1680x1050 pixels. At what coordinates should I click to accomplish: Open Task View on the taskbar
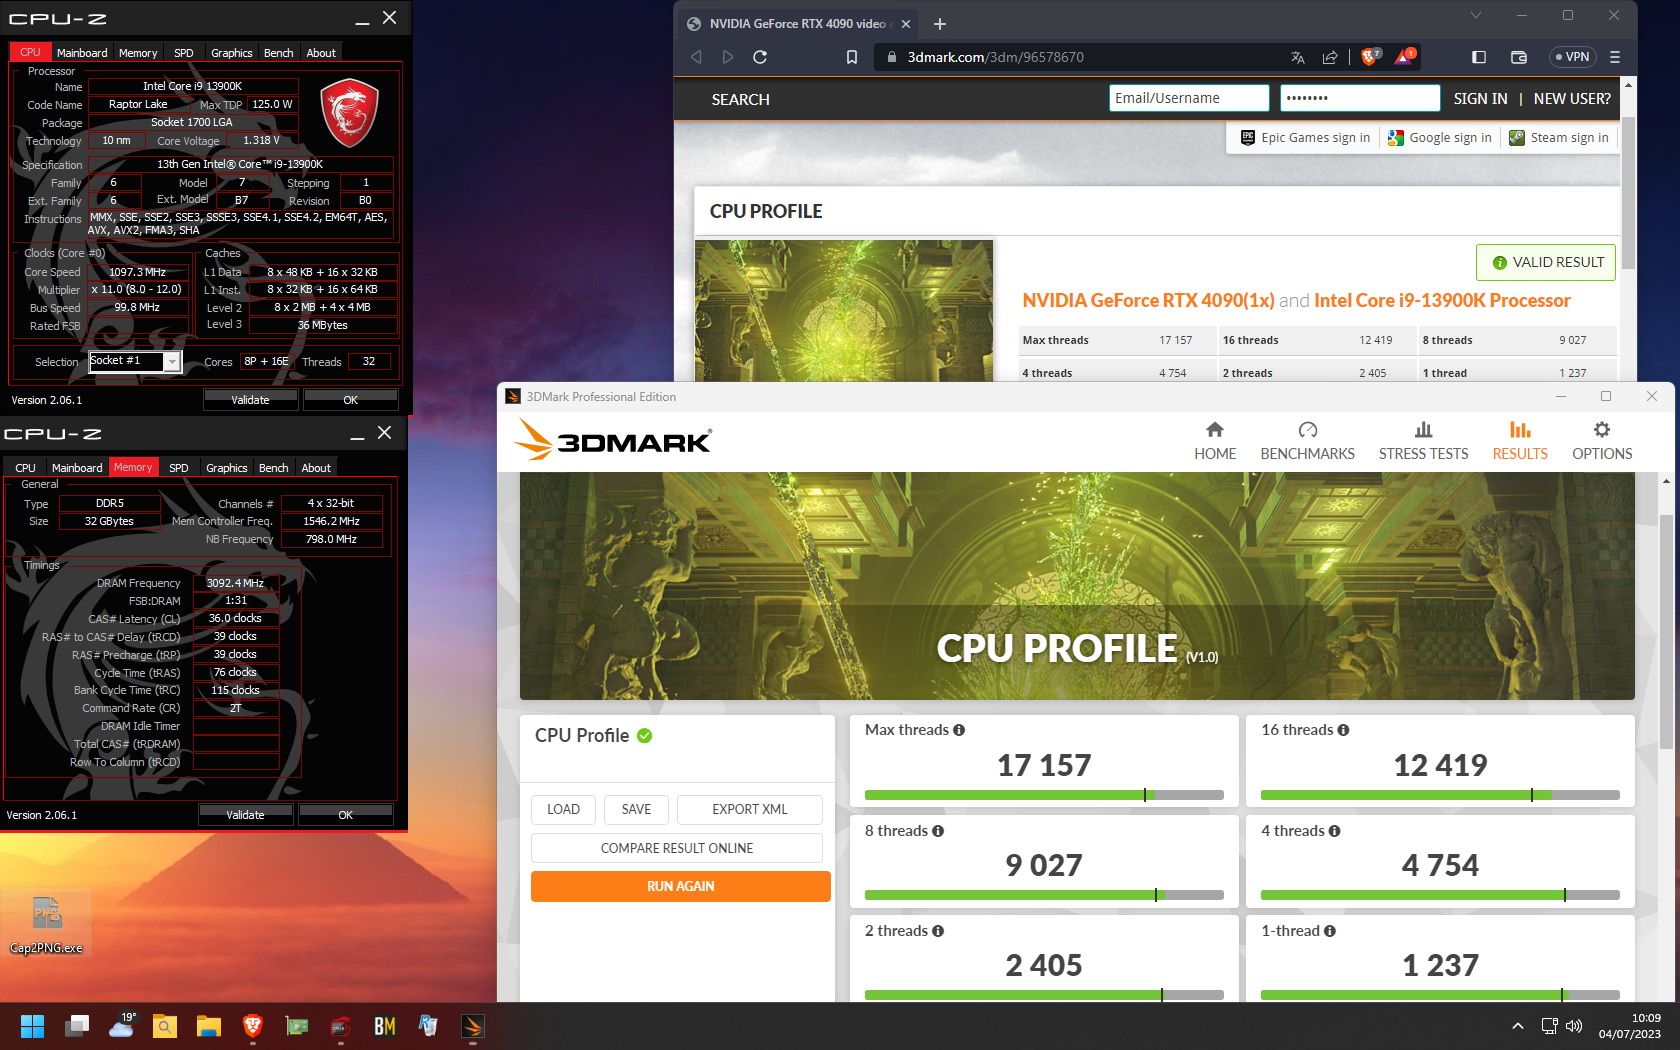tap(77, 1026)
